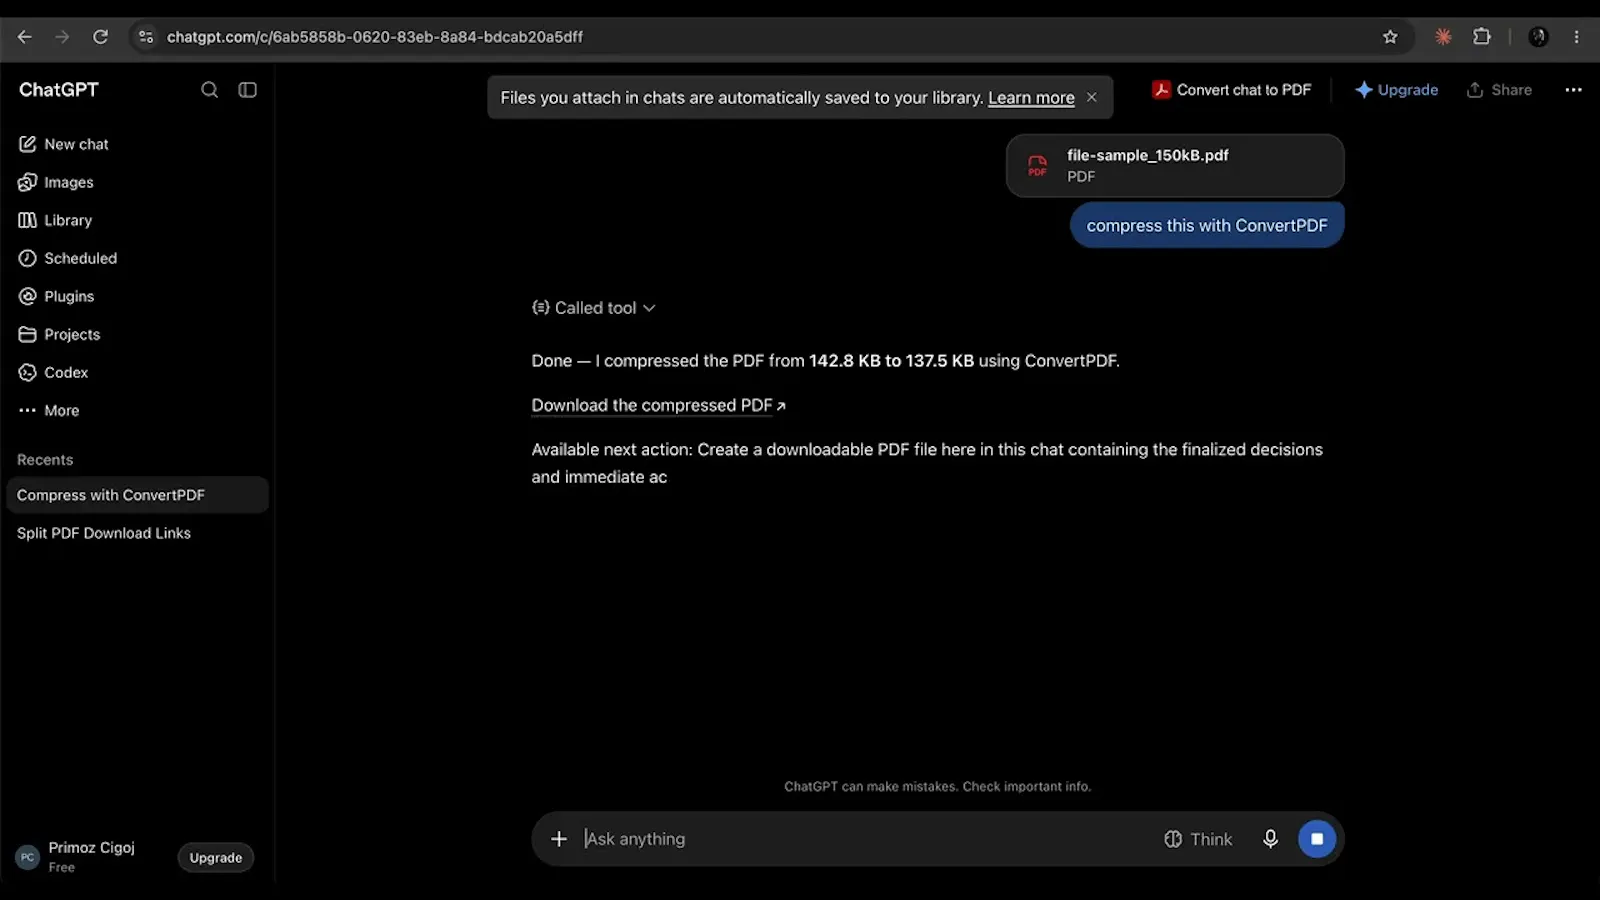Stop generating with the blue stop button
Image resolution: width=1600 pixels, height=900 pixels.
pyautogui.click(x=1317, y=839)
